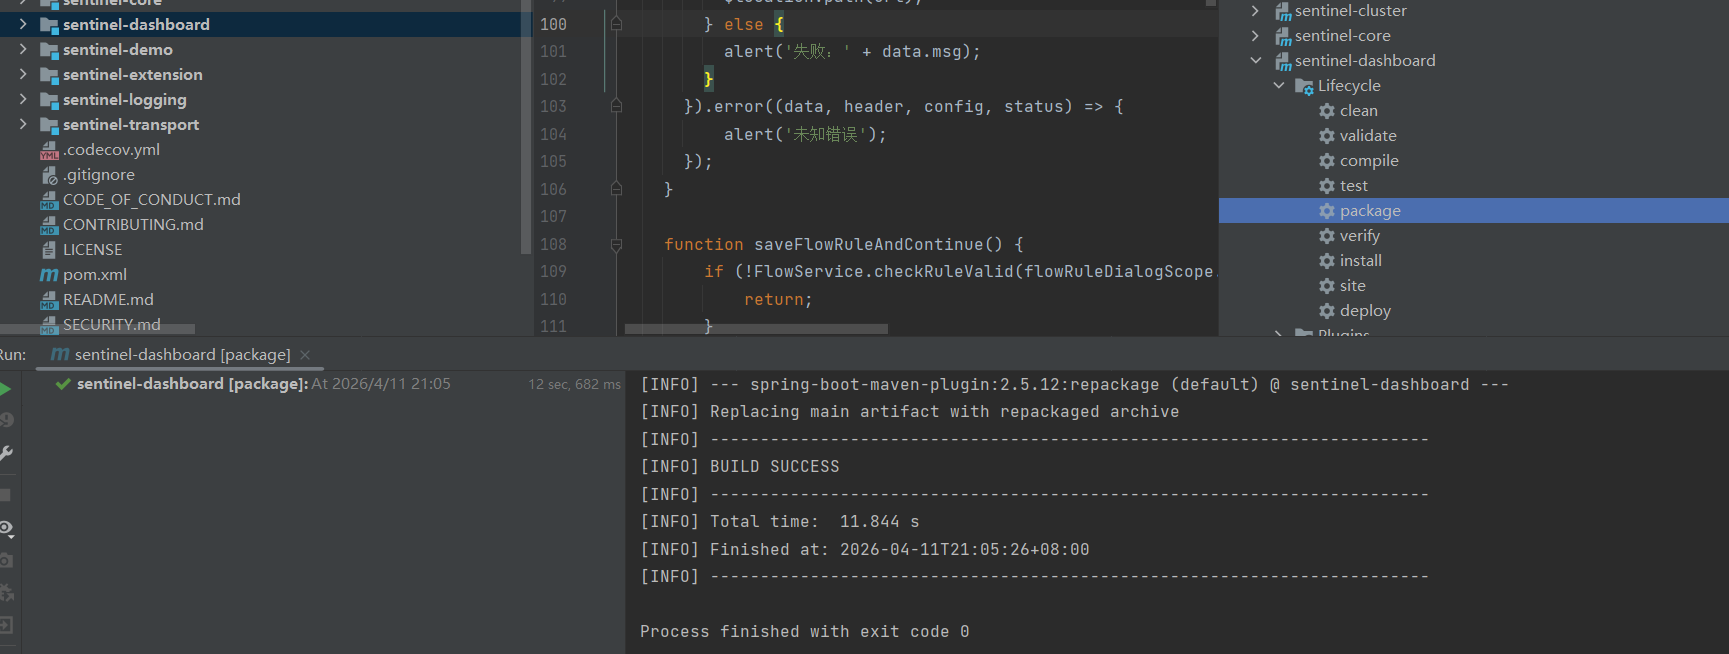
Task: Click the validate lifecycle gear icon
Action: pyautogui.click(x=1327, y=136)
